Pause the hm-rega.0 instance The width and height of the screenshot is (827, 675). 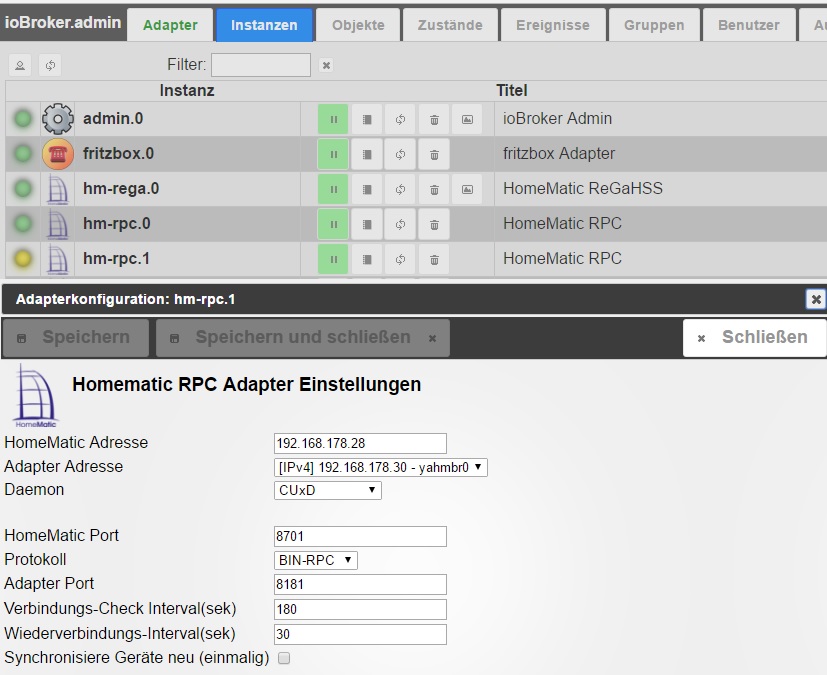click(333, 189)
